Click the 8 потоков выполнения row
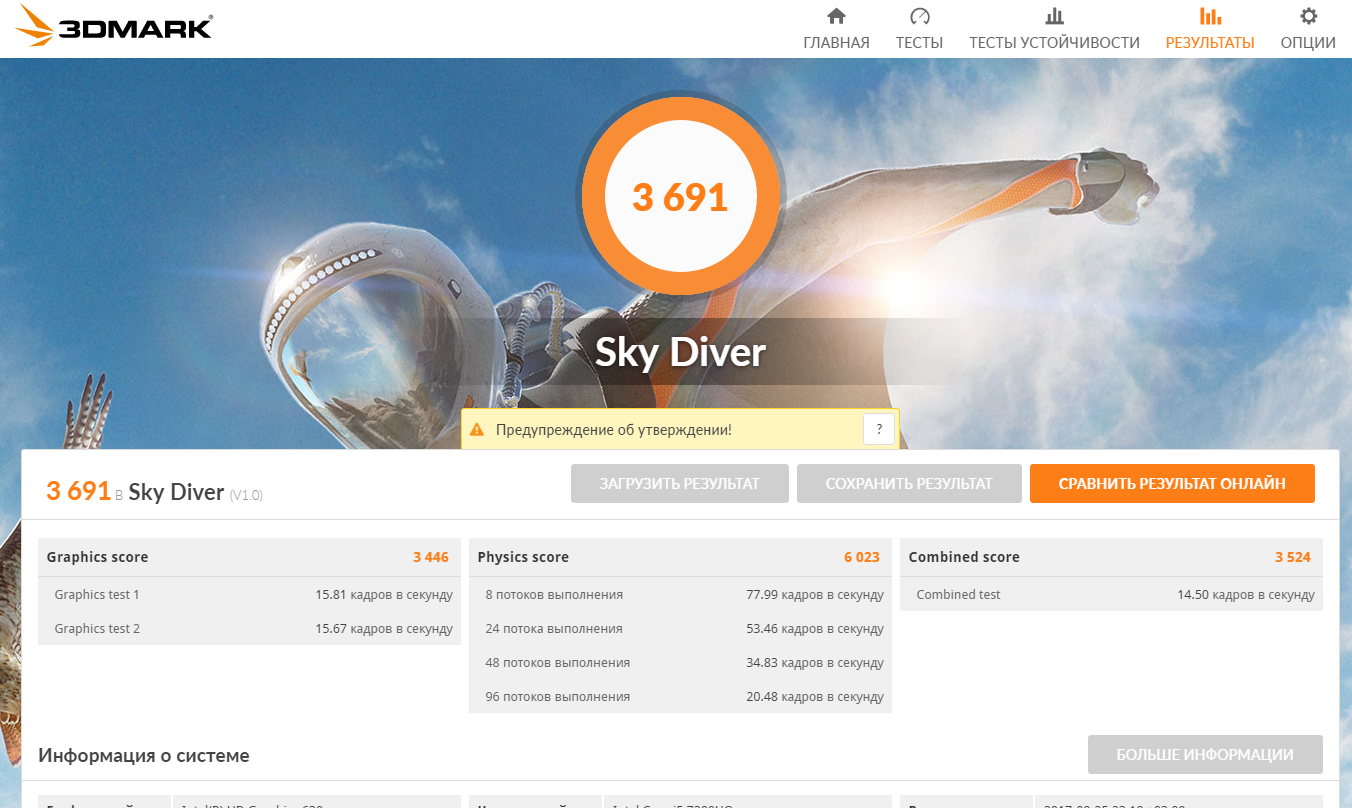The width and height of the screenshot is (1352, 808). (x=680, y=595)
